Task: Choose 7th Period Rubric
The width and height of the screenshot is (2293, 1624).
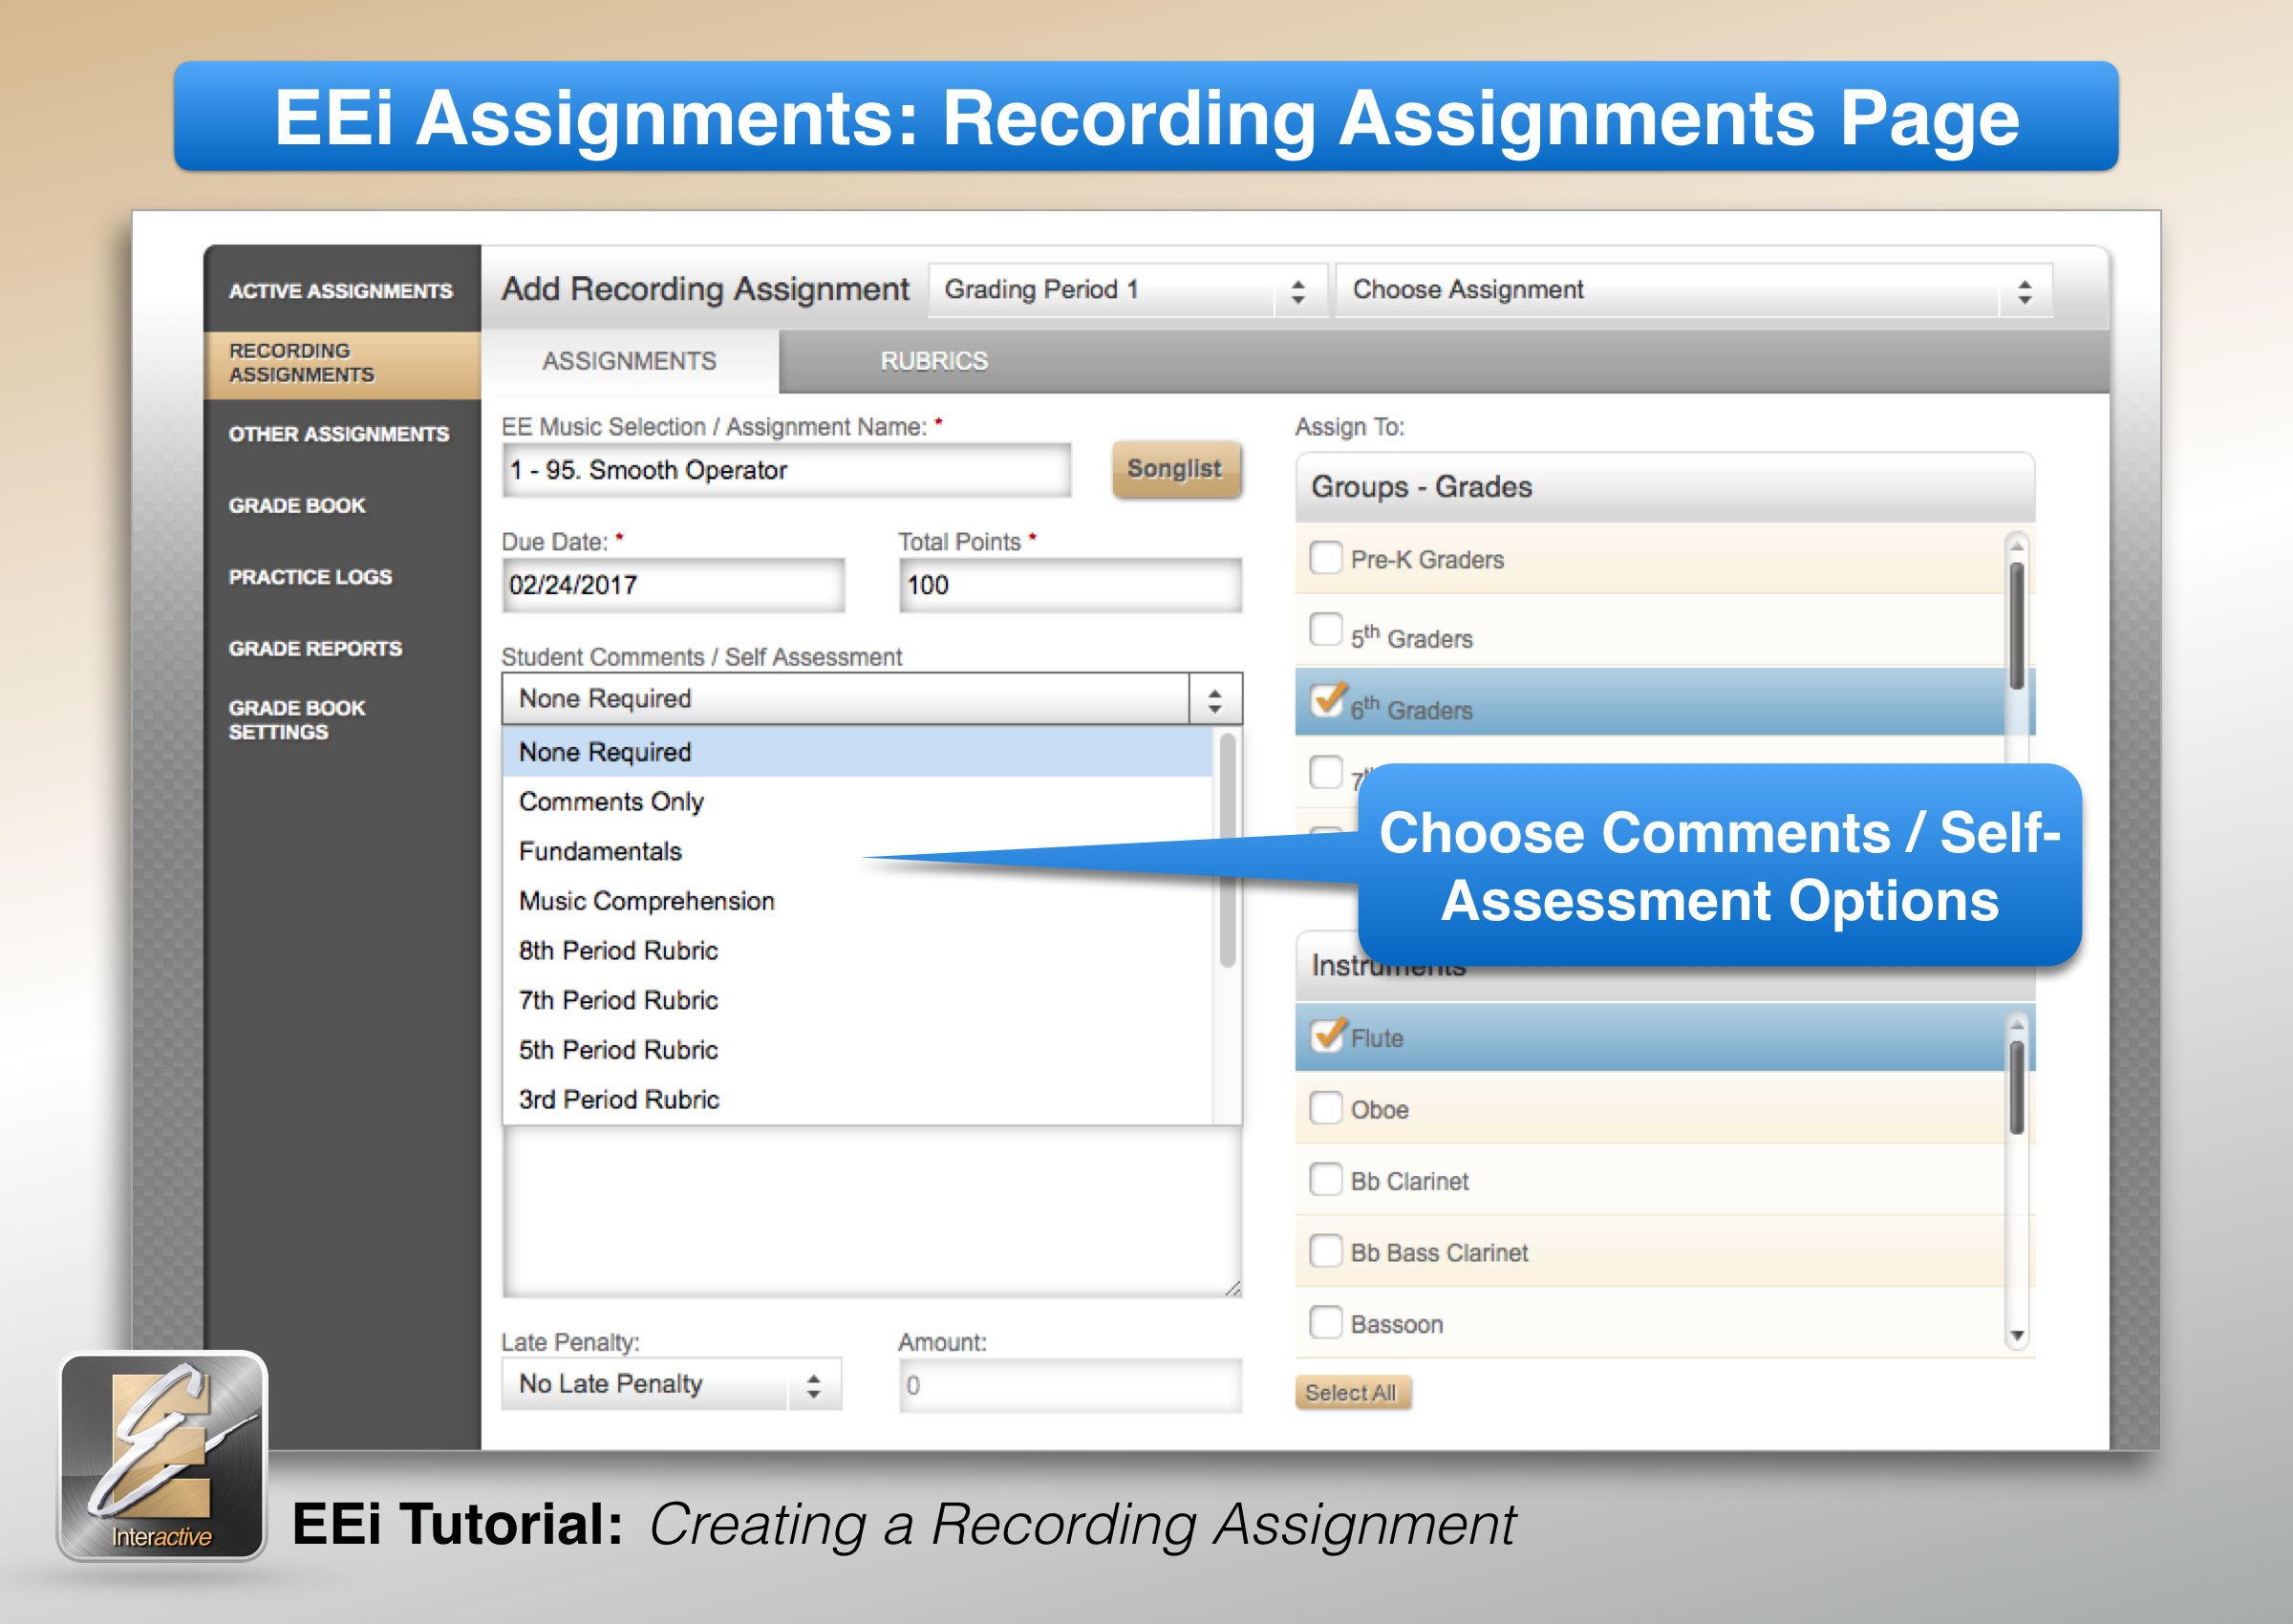Action: pyautogui.click(x=858, y=1001)
